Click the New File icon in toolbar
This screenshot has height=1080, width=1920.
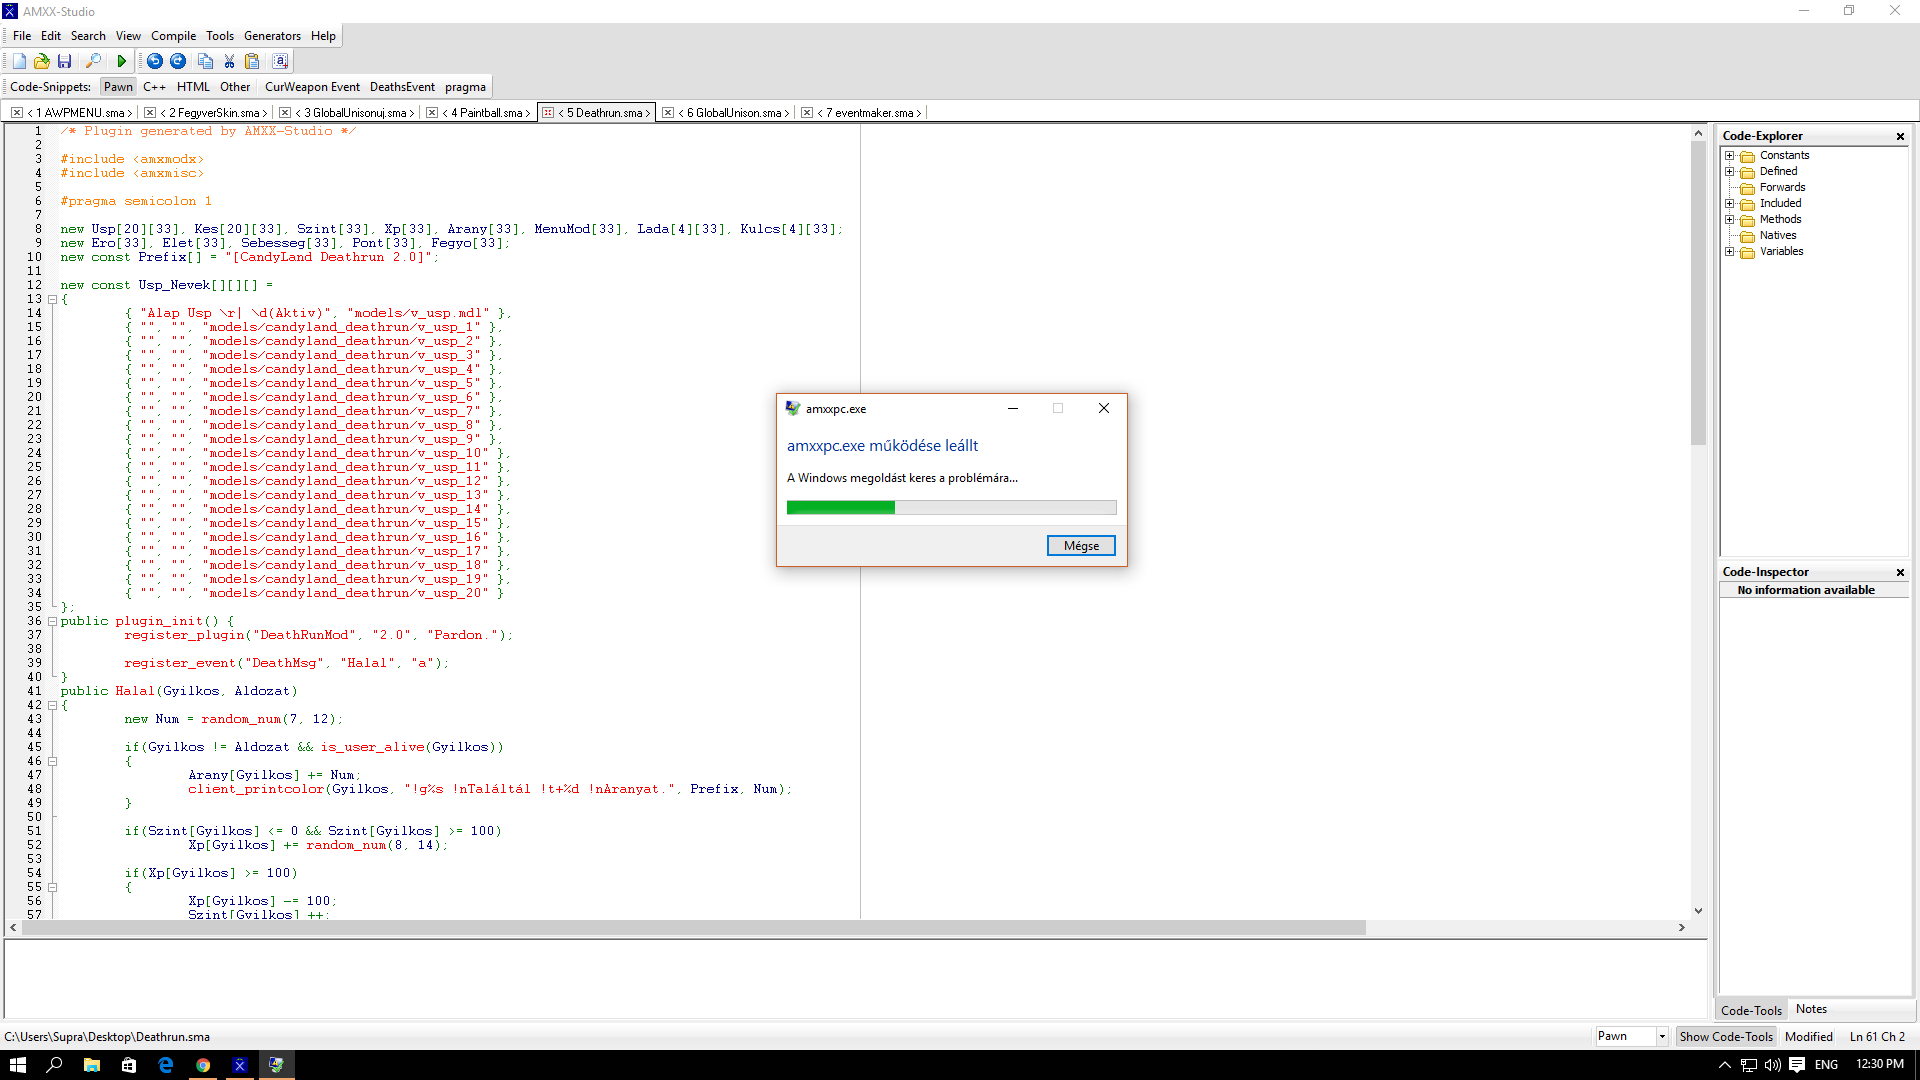pyautogui.click(x=19, y=62)
